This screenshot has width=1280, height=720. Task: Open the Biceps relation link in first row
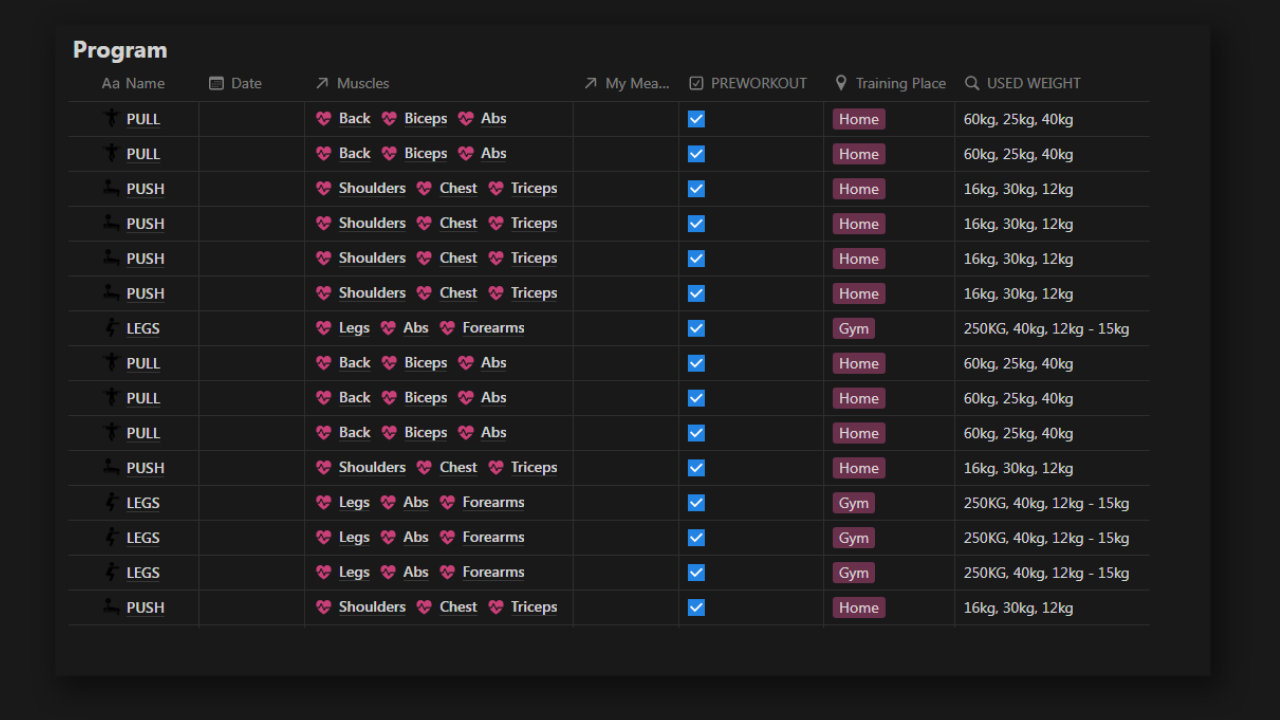[426, 118]
